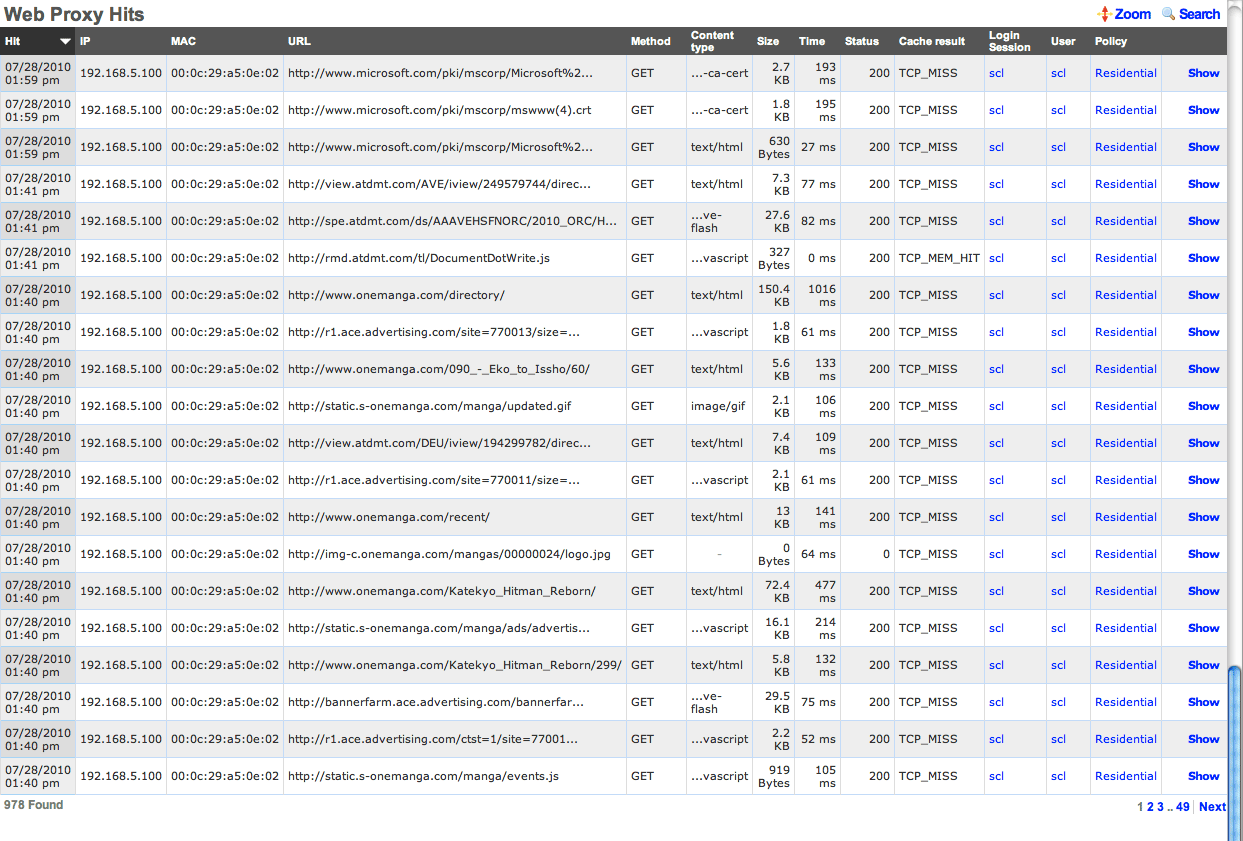1243x841 pixels.
Task: Select URL www.onemanga.com/recent/
Action: 388,517
